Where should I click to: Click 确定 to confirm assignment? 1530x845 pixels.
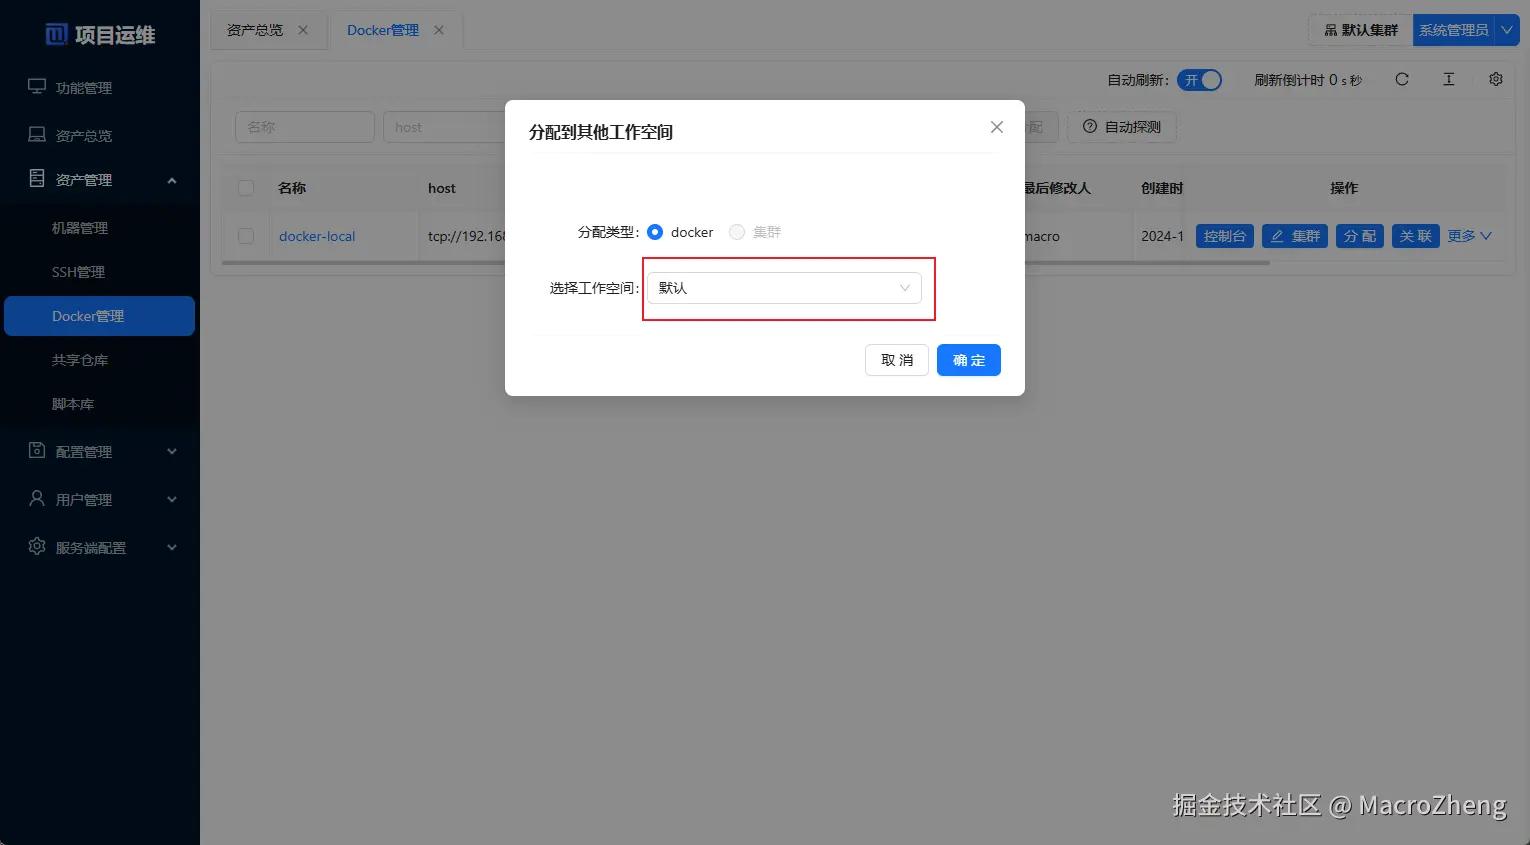click(969, 360)
